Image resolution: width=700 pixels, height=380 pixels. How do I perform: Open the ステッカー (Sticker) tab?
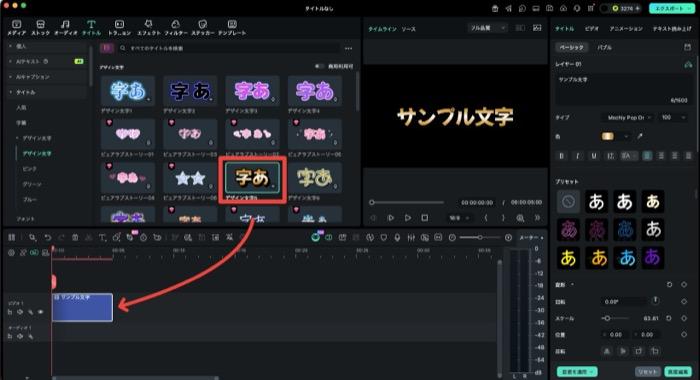(203, 28)
